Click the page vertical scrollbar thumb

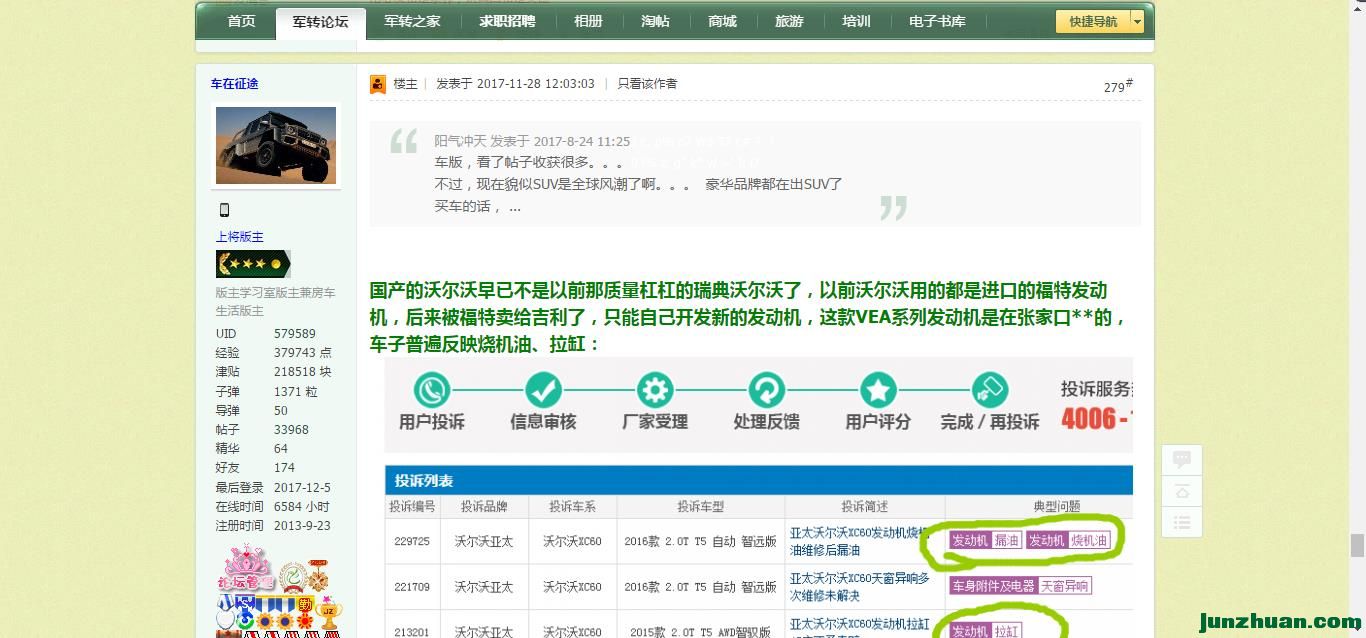point(1357,545)
